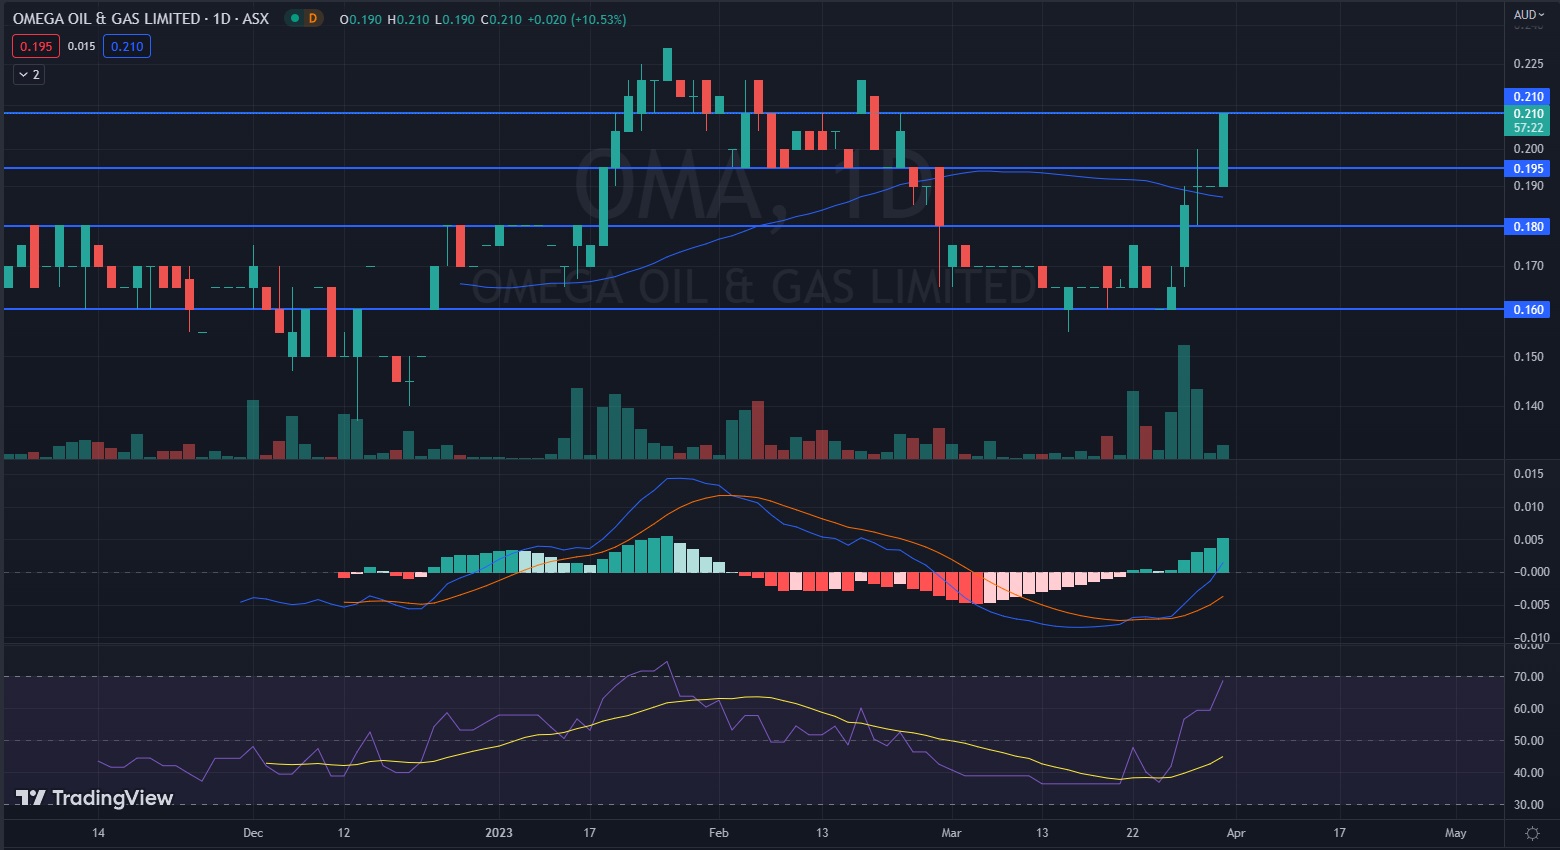Click the 0.150 price axis value
The height and width of the screenshot is (850, 1560).
point(1528,357)
